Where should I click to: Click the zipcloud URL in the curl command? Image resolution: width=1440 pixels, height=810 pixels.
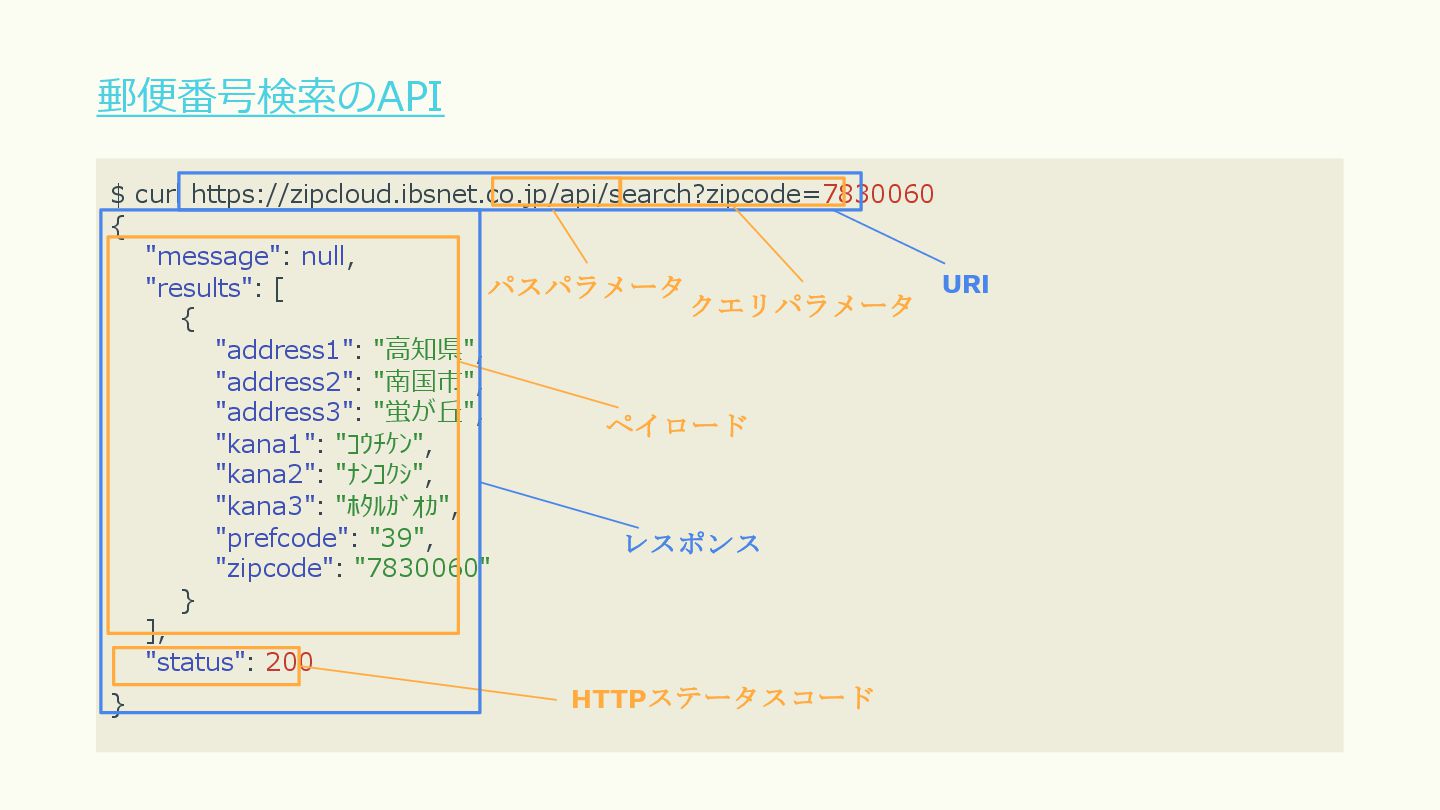[563, 193]
